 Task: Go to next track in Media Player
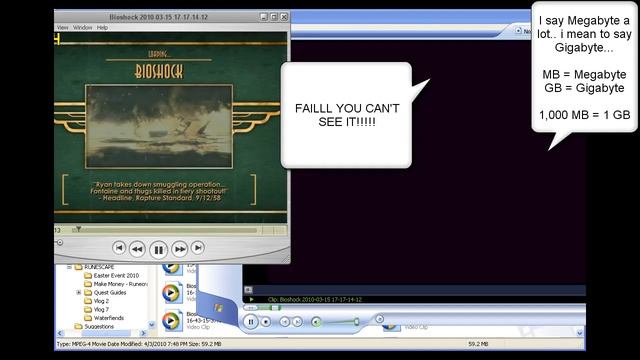(x=298, y=322)
